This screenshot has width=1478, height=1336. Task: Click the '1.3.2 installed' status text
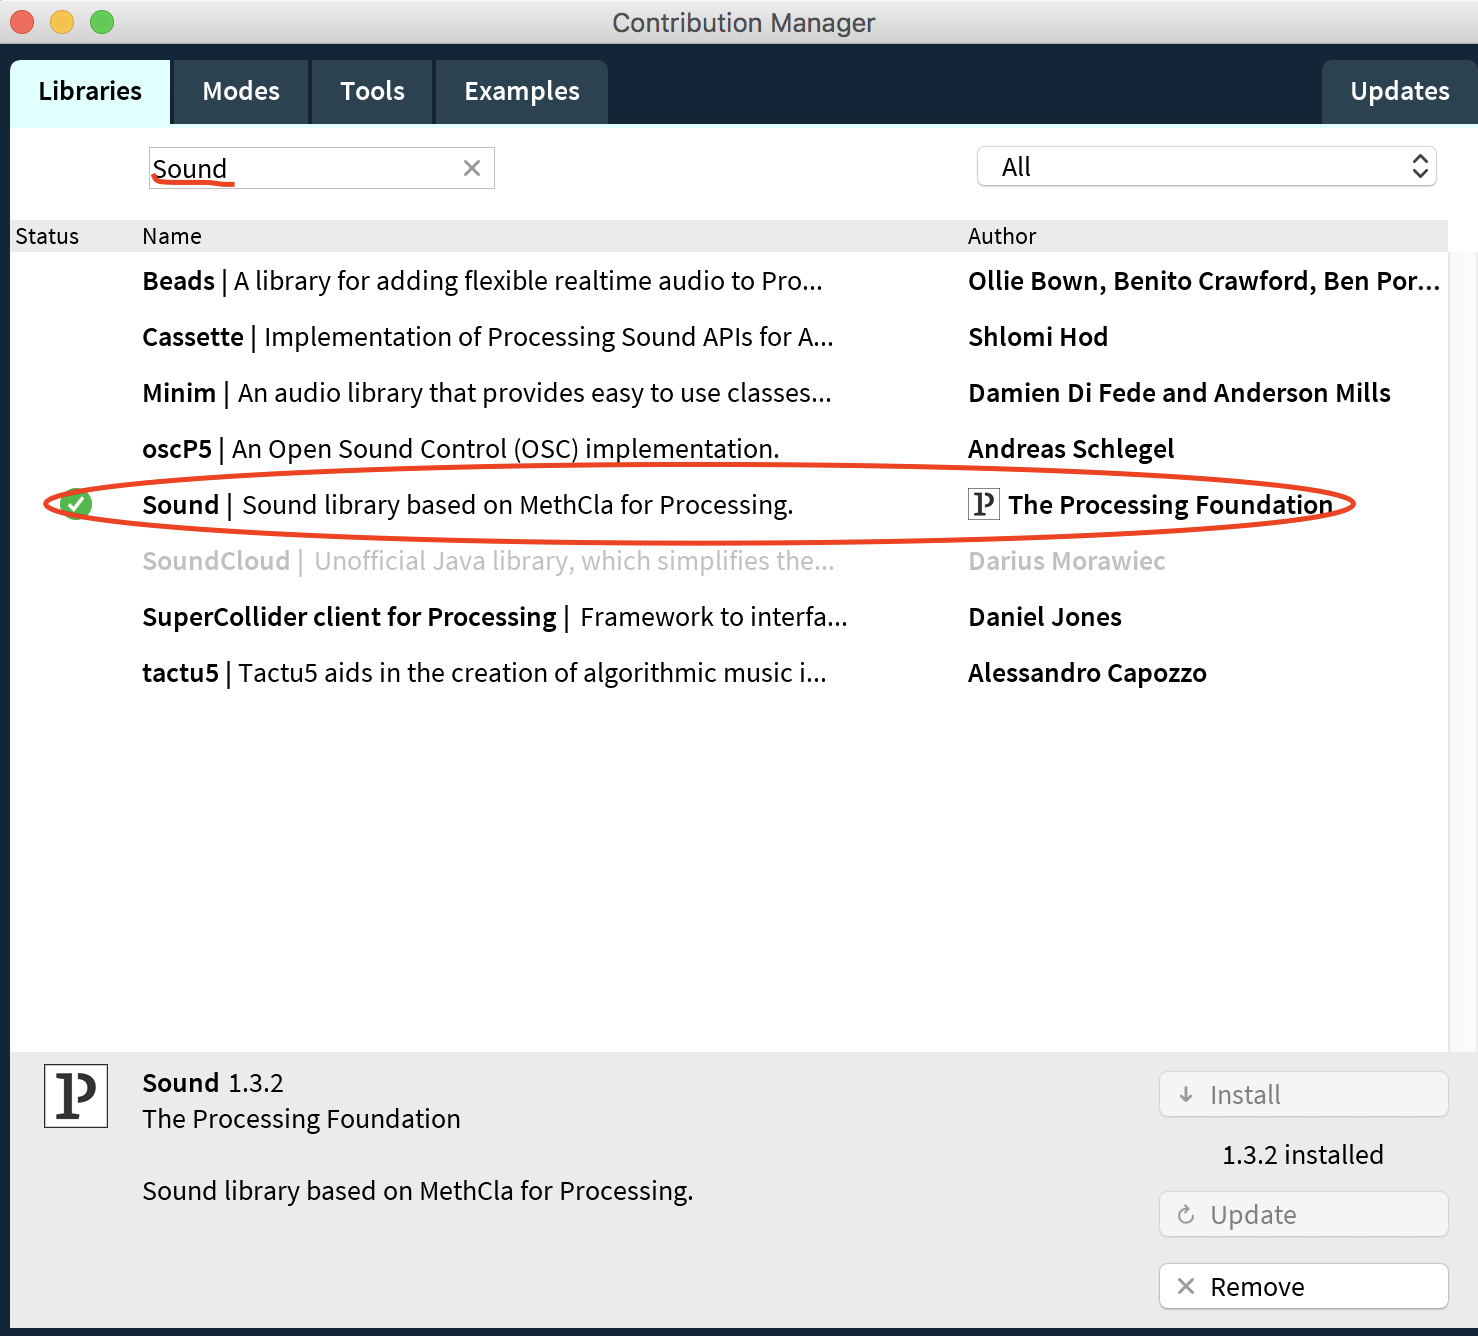tap(1303, 1155)
